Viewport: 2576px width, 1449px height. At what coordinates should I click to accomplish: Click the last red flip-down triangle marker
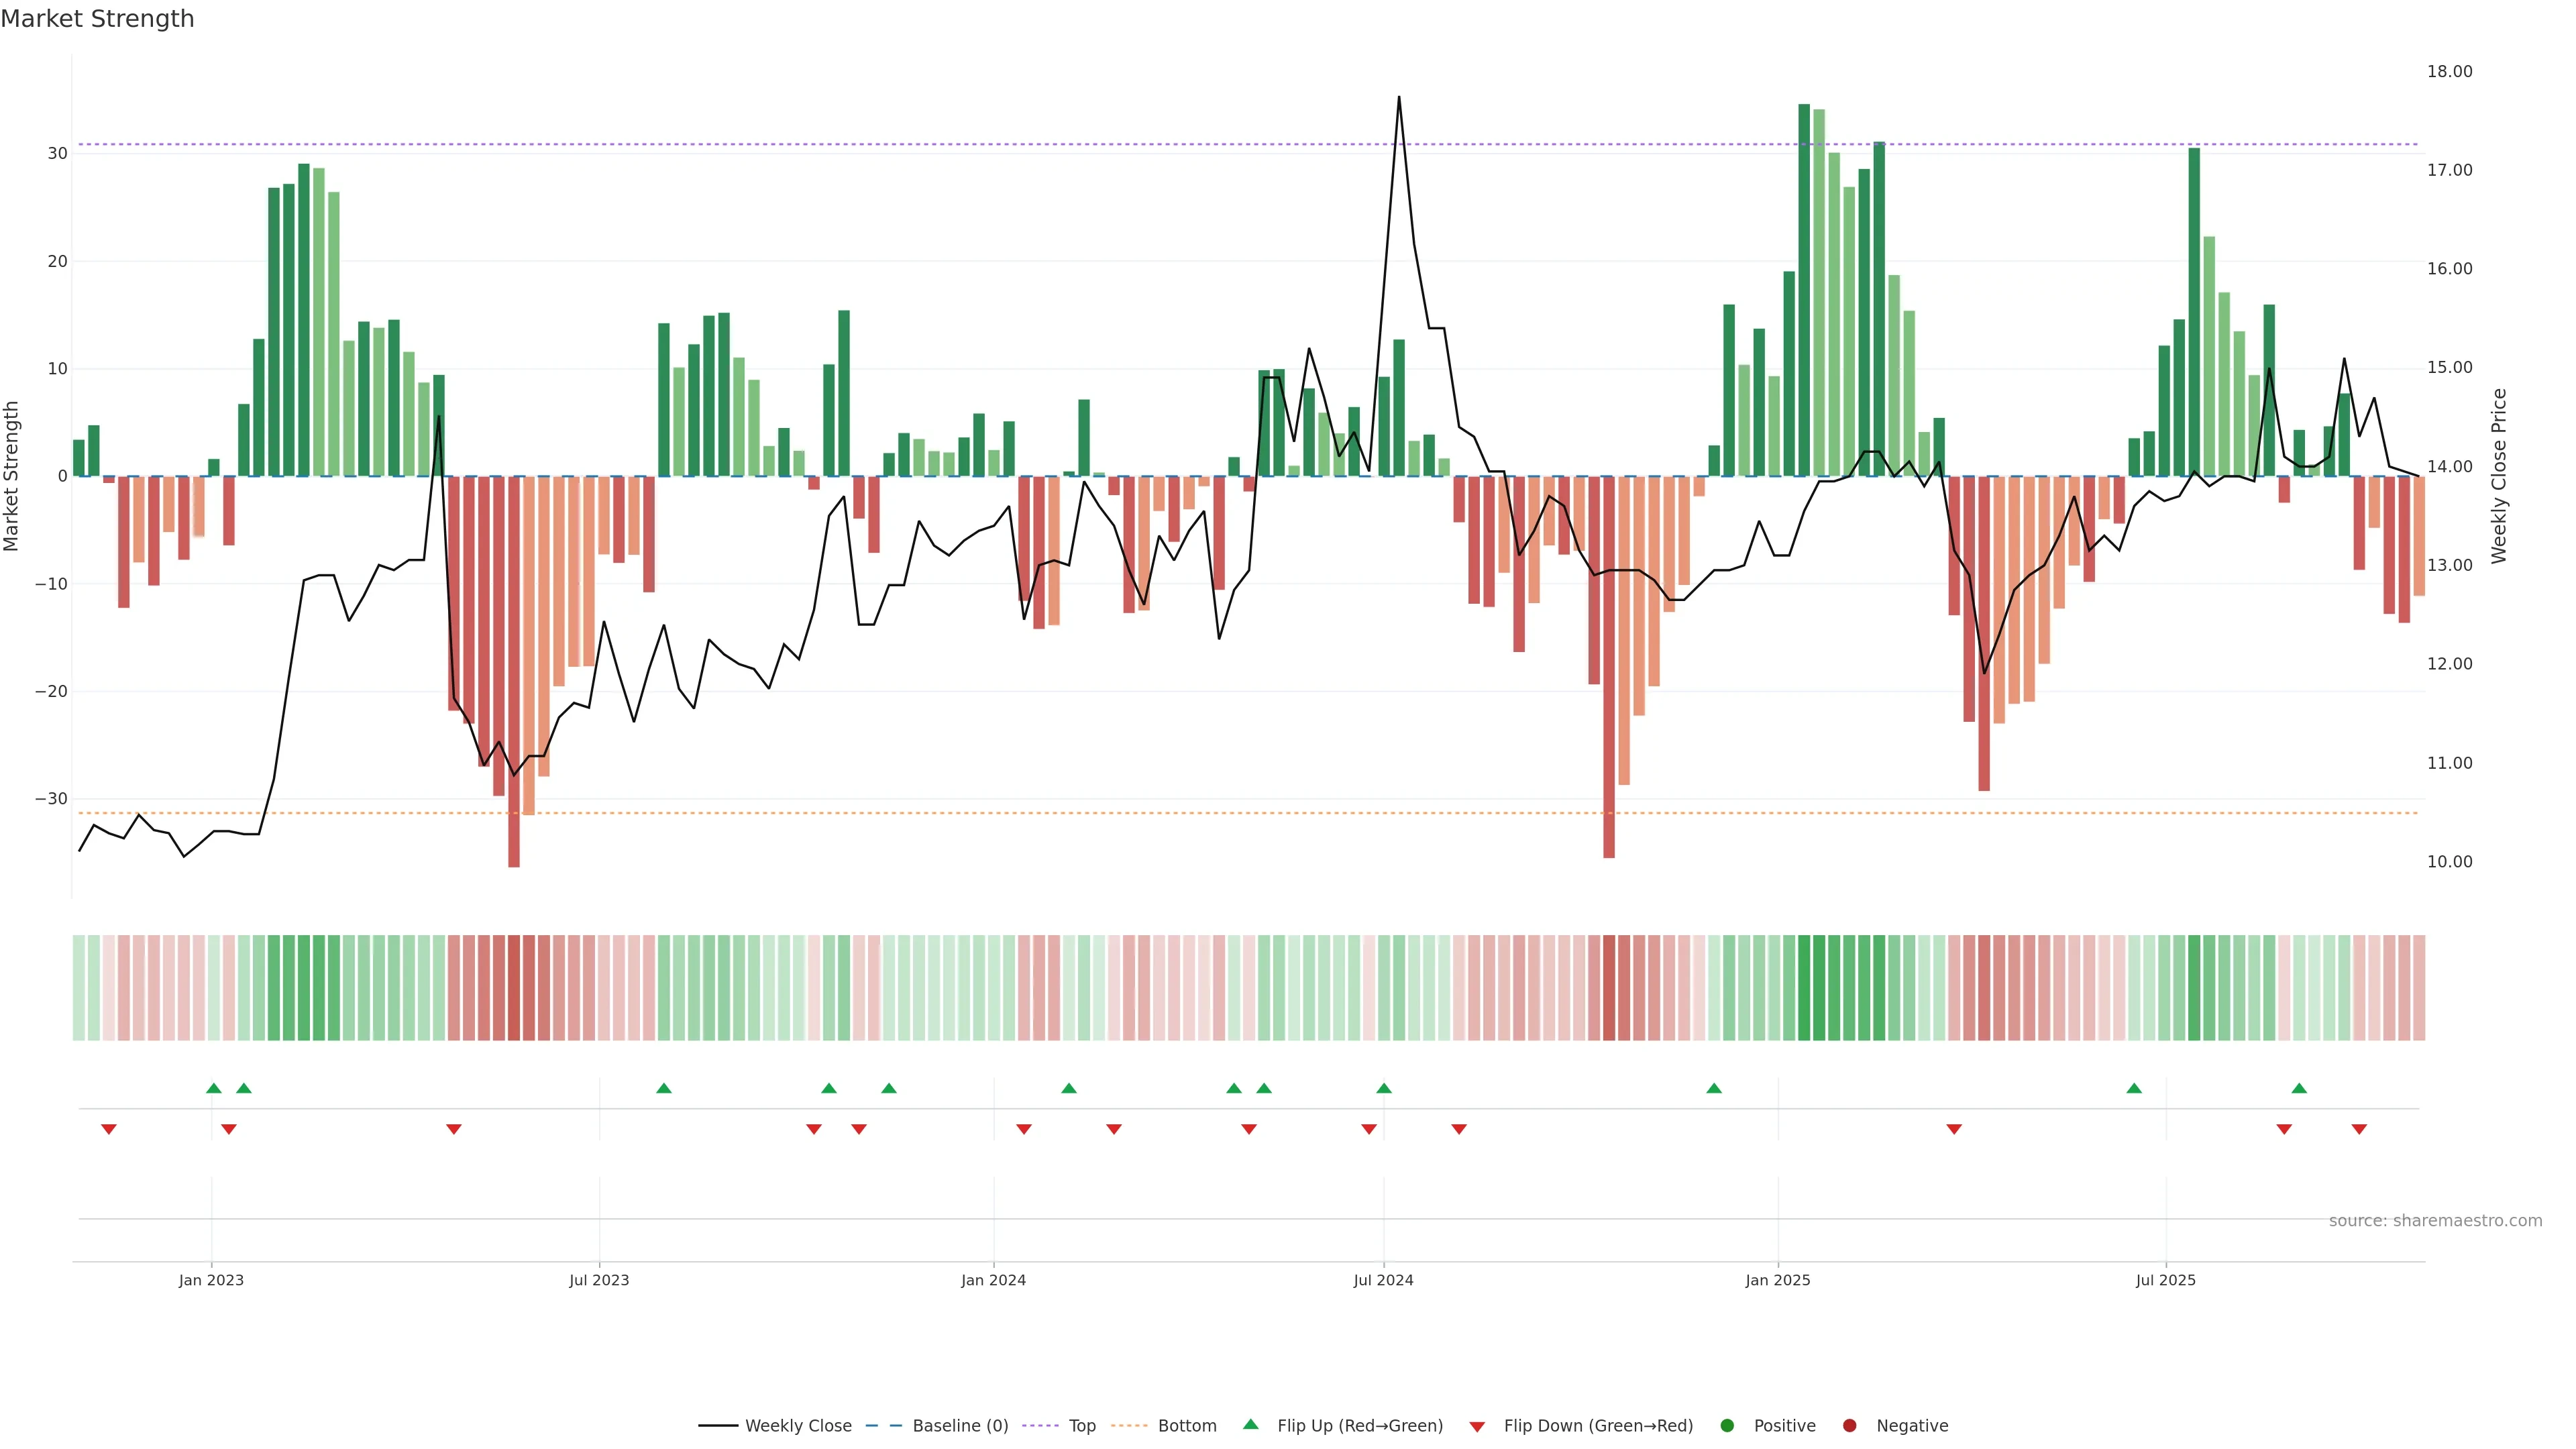[2359, 1129]
